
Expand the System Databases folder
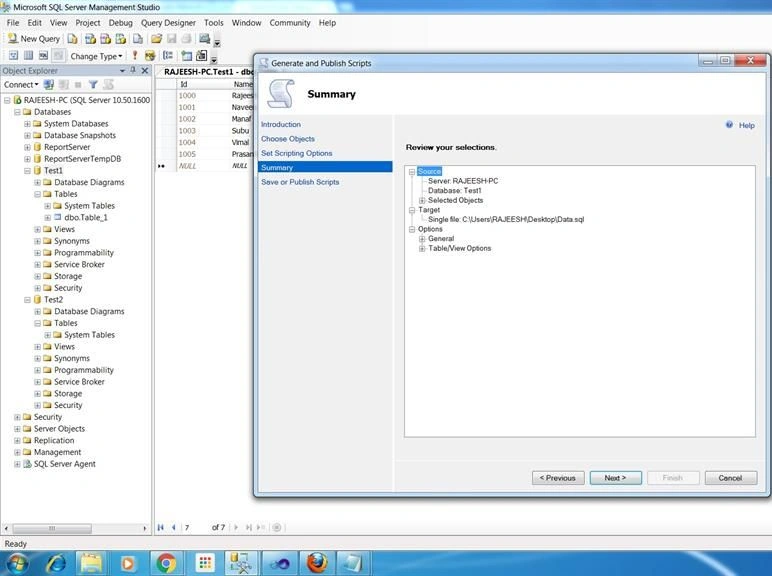pos(28,124)
